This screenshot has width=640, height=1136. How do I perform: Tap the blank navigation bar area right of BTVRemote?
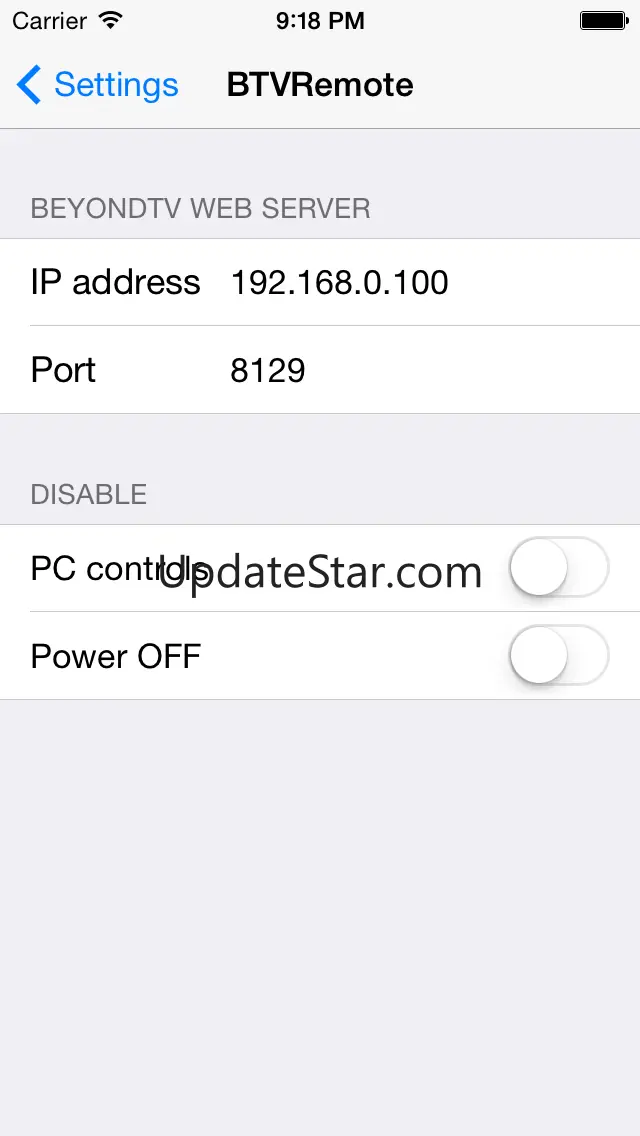pyautogui.click(x=530, y=85)
